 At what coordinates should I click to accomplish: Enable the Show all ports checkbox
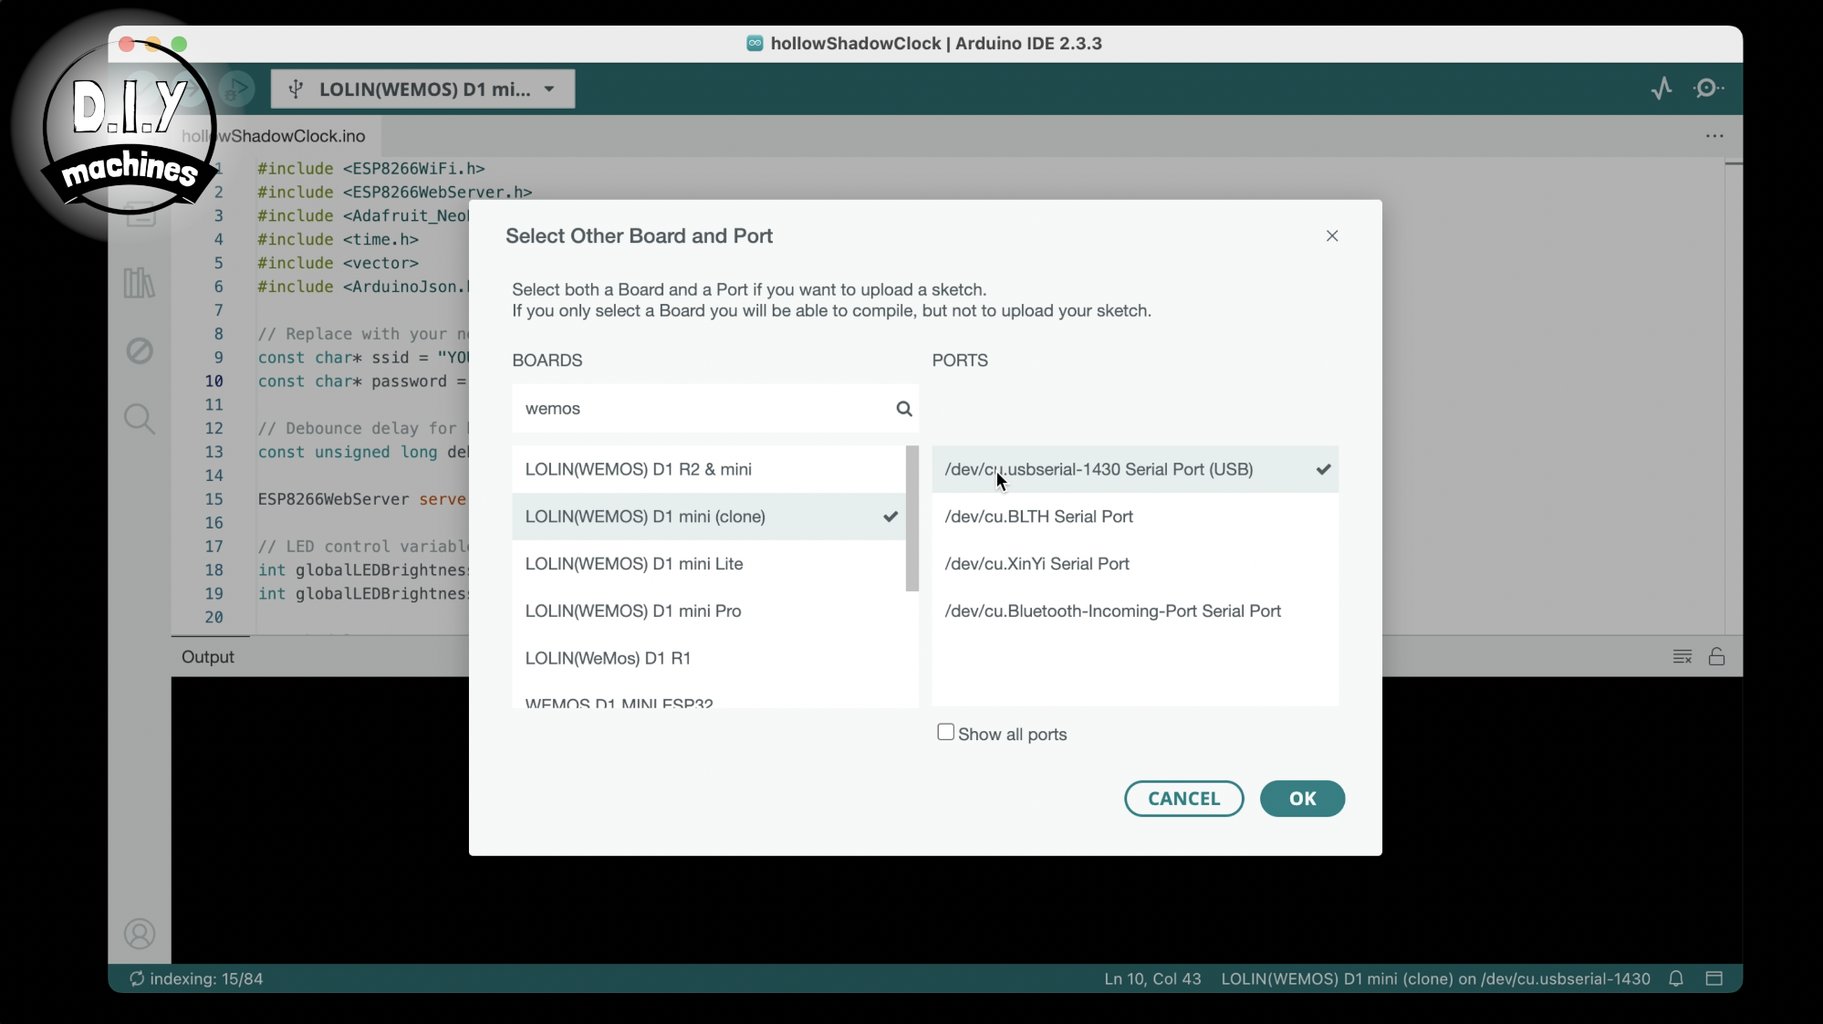tap(945, 732)
